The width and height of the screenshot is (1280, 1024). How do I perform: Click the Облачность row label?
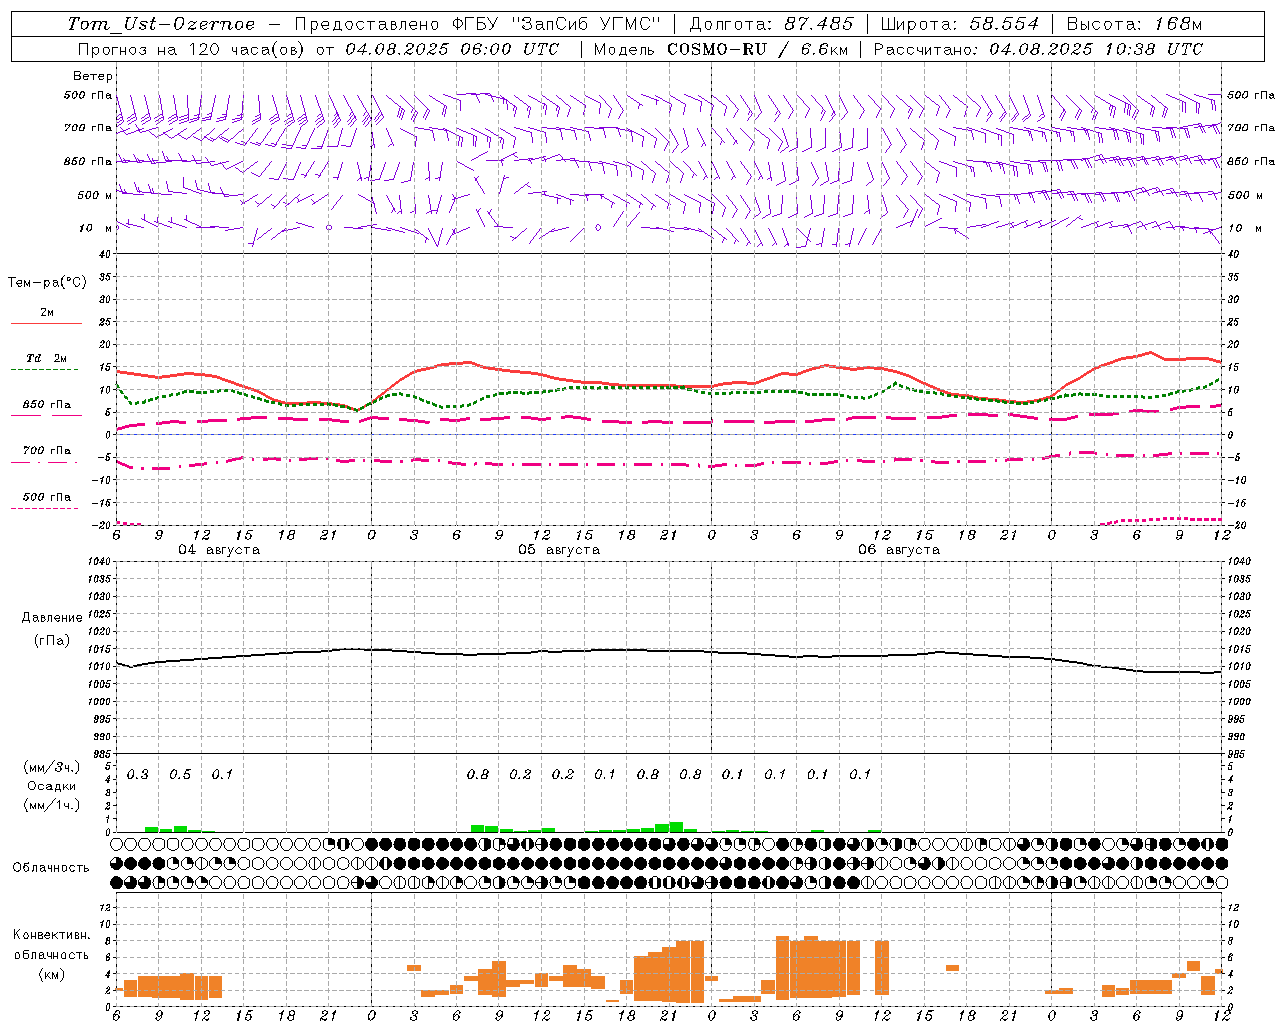coord(51,868)
